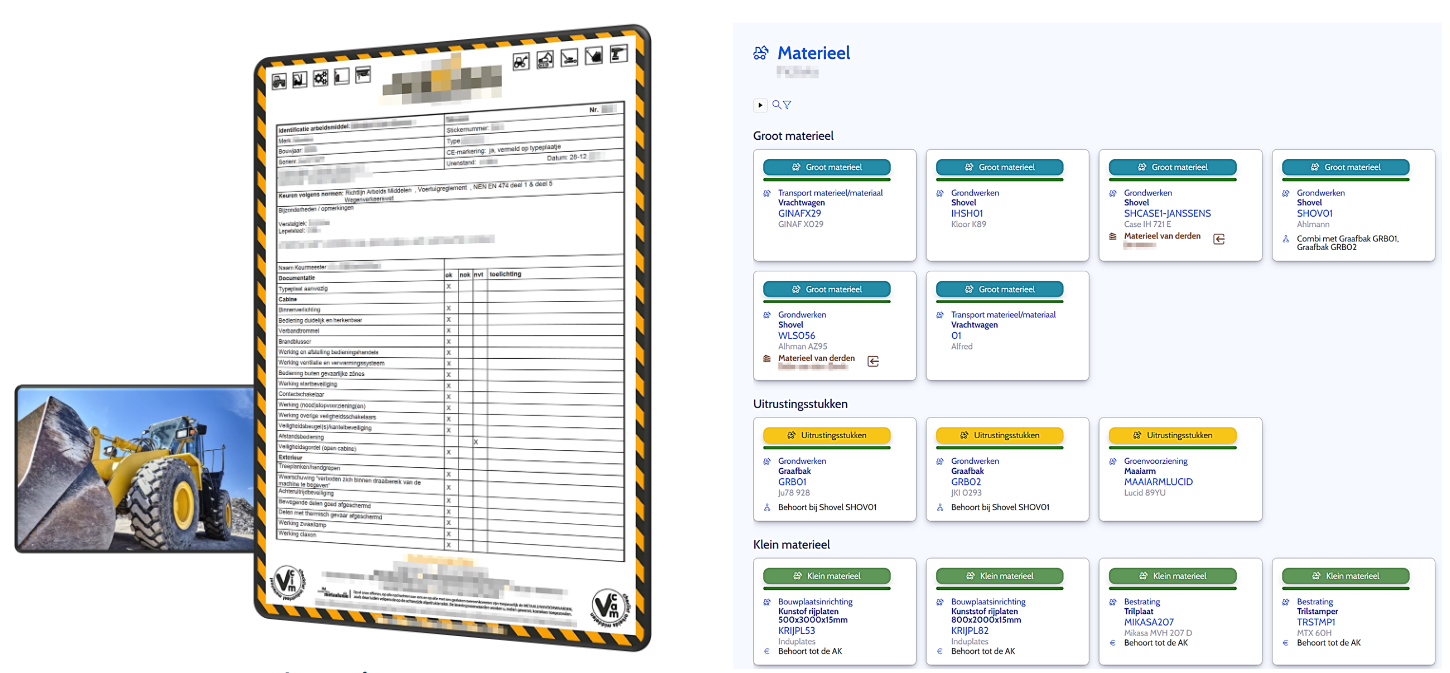
Task: Open the Vrachtwagen 01 Alfred card
Action: 1008,330
